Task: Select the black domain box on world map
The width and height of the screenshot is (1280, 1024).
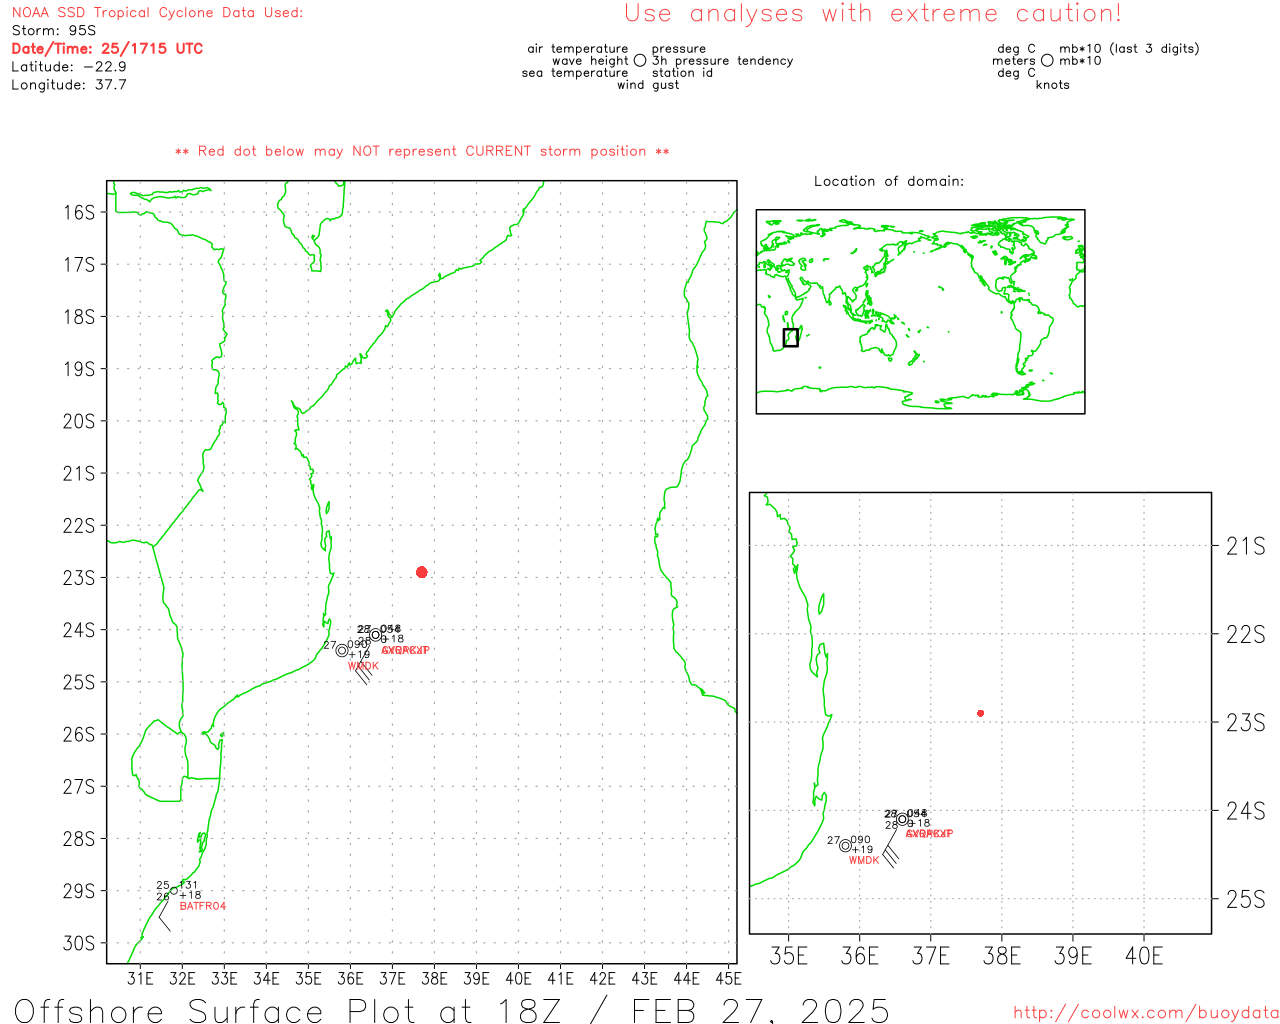Action: (791, 338)
